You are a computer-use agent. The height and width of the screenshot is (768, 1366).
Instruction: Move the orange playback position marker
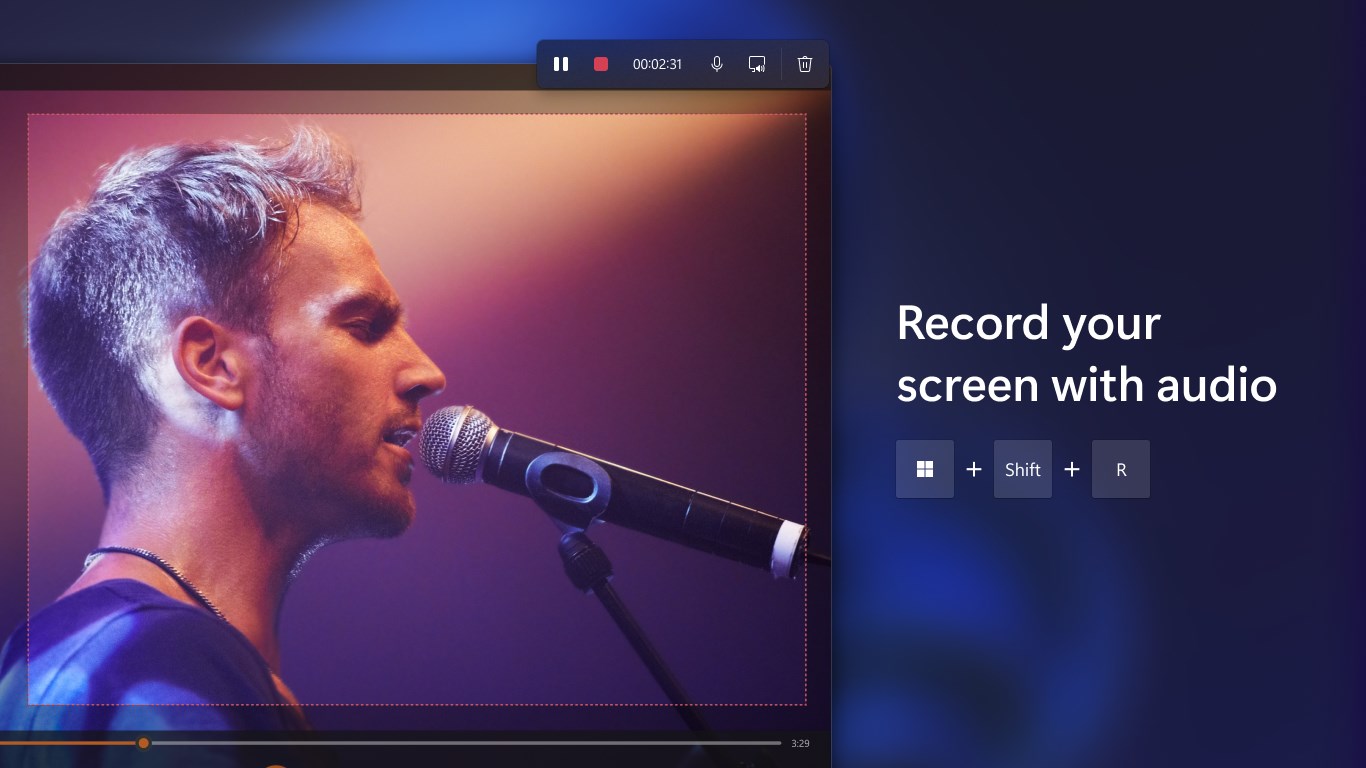pyautogui.click(x=142, y=743)
